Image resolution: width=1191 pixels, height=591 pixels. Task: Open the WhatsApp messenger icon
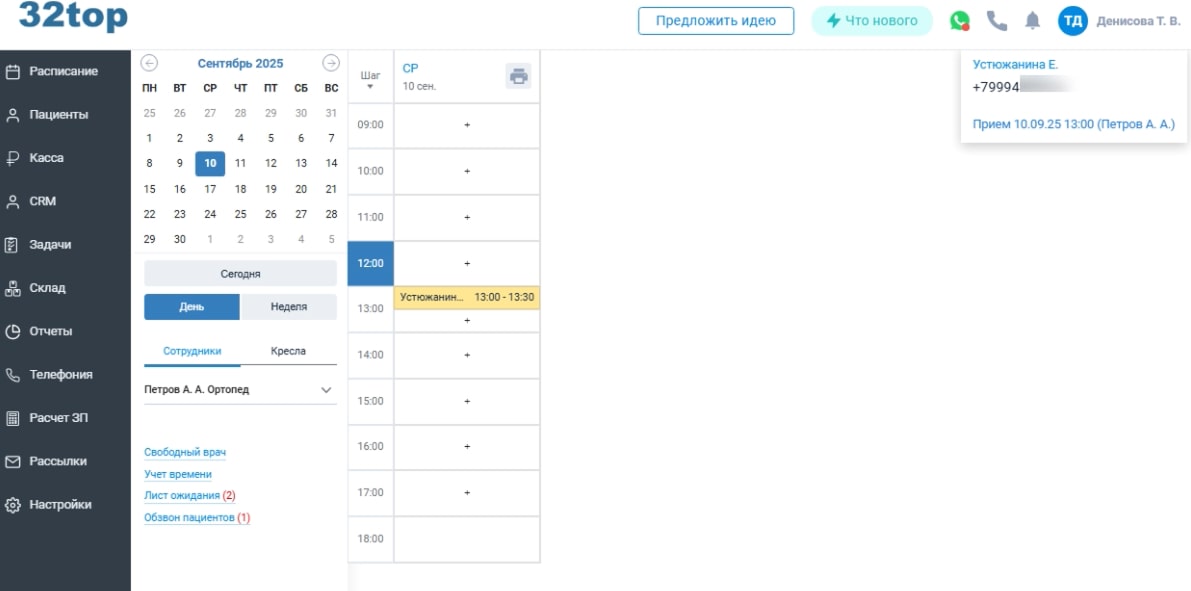pos(959,21)
